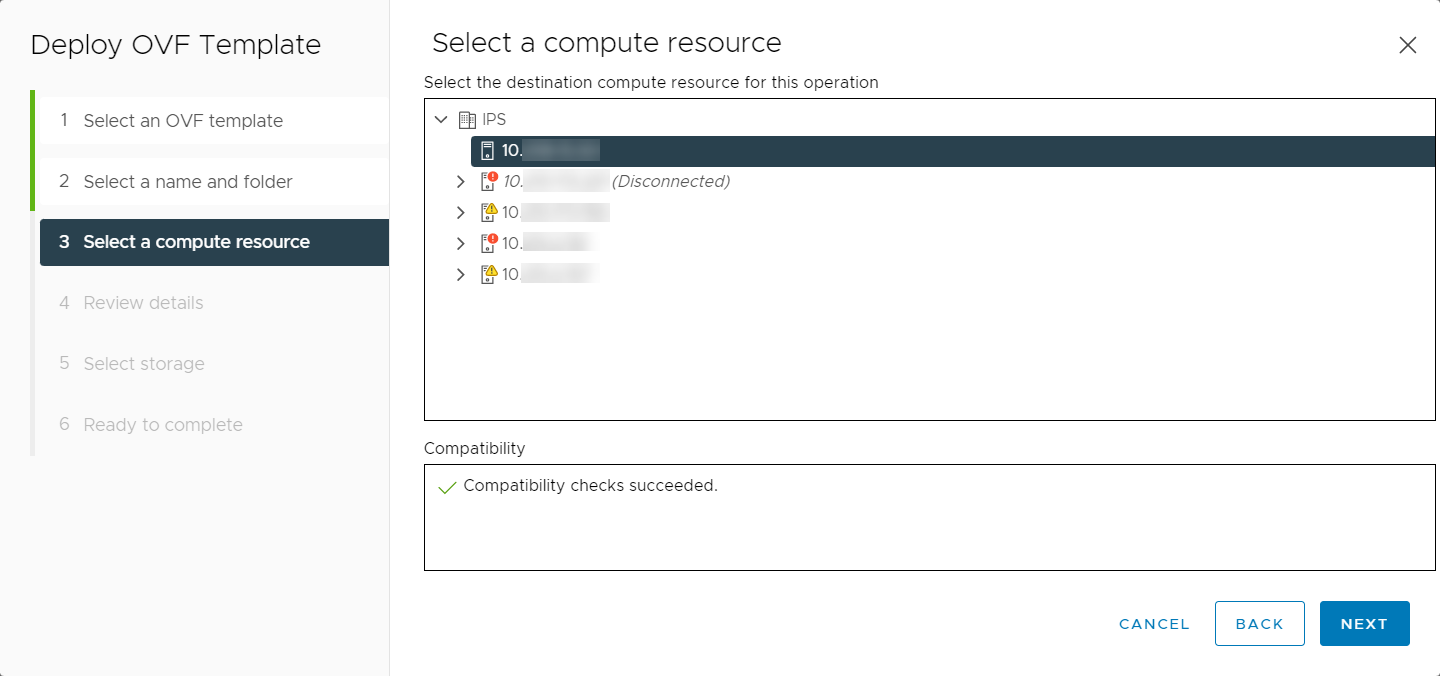Click the "Compatibility checks succeeded." message
The height and width of the screenshot is (676, 1440).
(591, 486)
